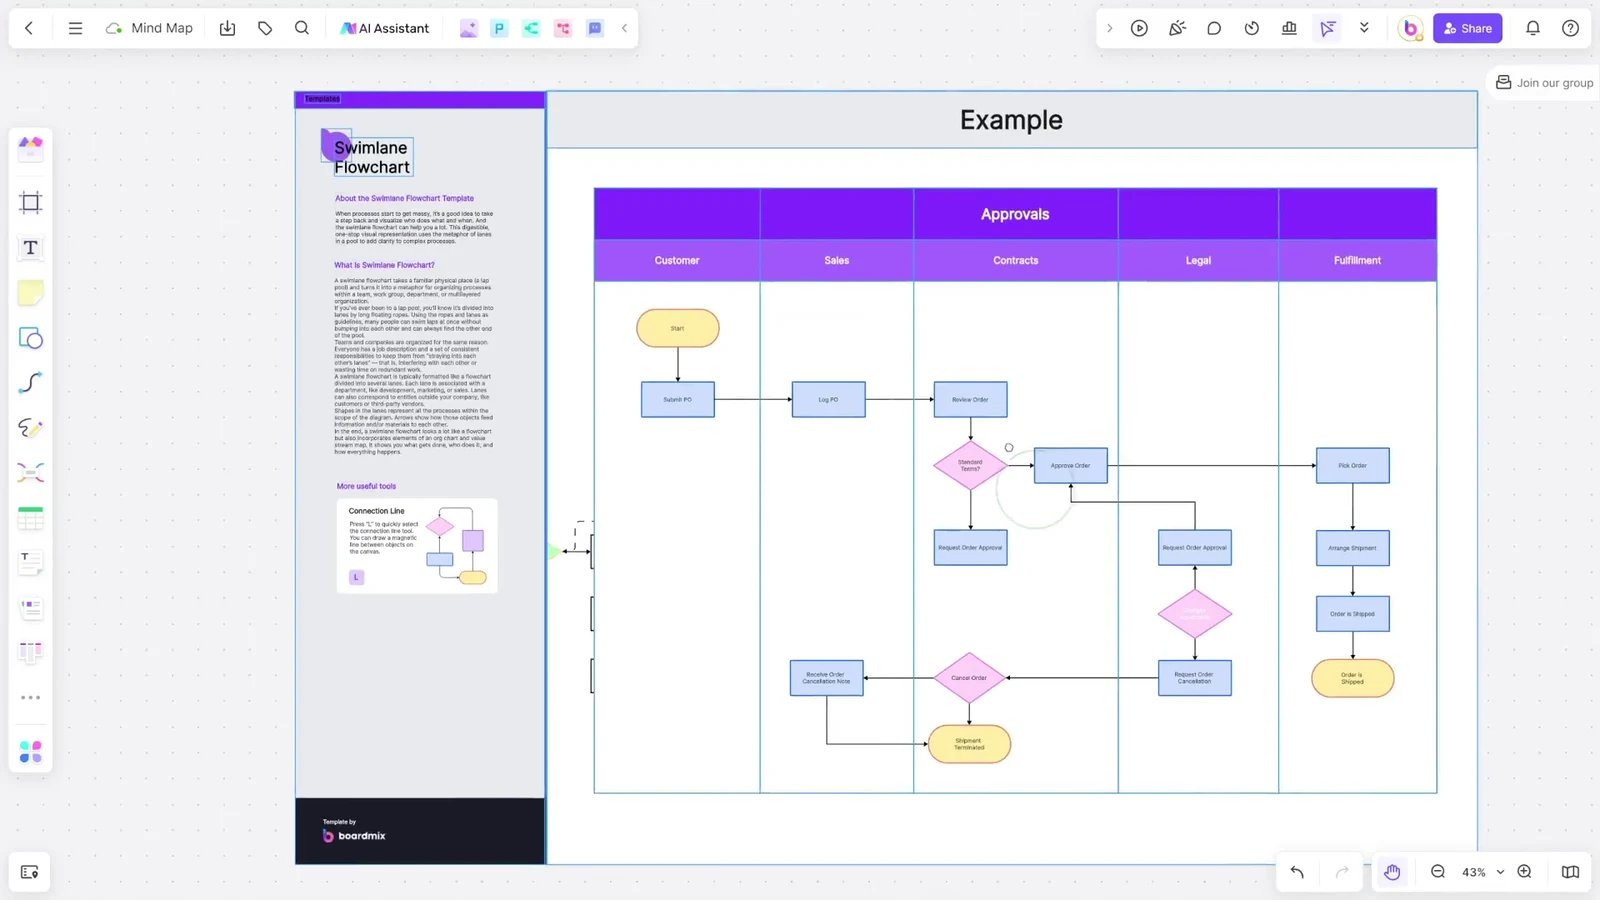
Task: Click the blue P shortcut icon
Action: click(499, 28)
